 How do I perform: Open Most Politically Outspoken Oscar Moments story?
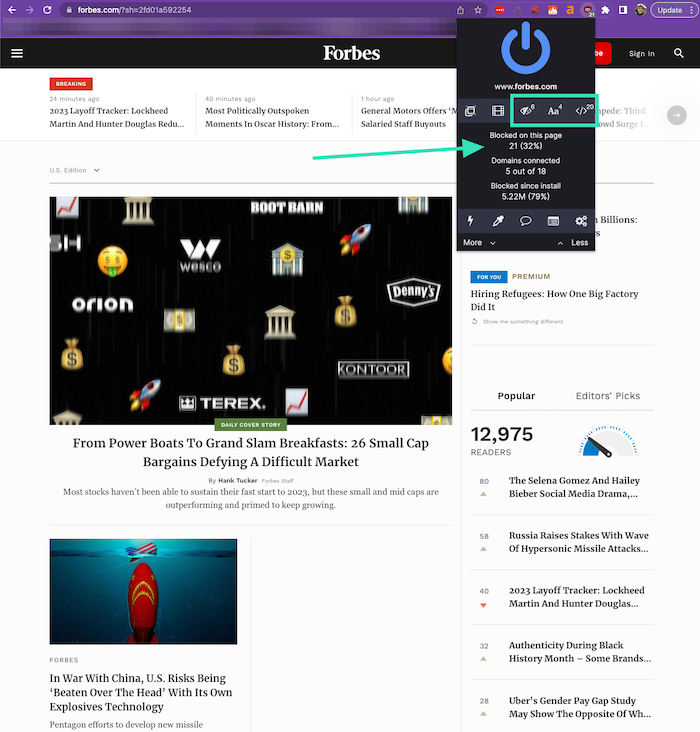point(272,117)
